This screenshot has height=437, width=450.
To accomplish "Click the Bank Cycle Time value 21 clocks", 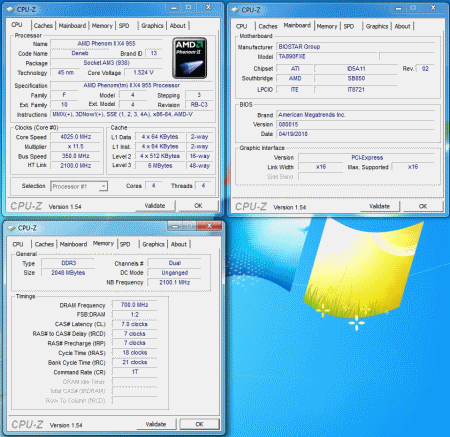I will pos(135,362).
